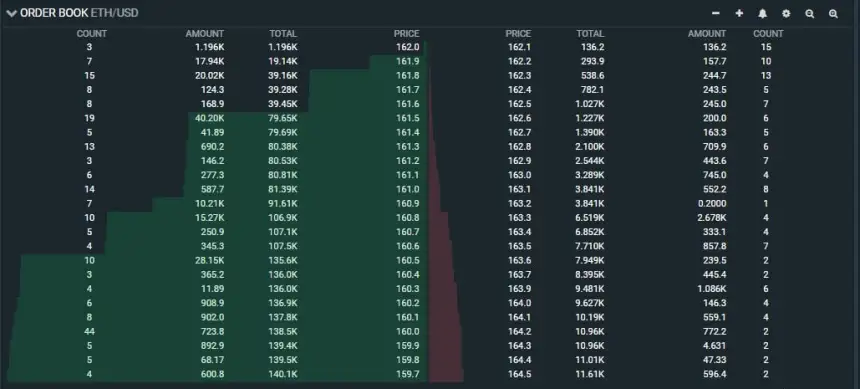
Task: Click ask price 162.5
Action: 519,104
